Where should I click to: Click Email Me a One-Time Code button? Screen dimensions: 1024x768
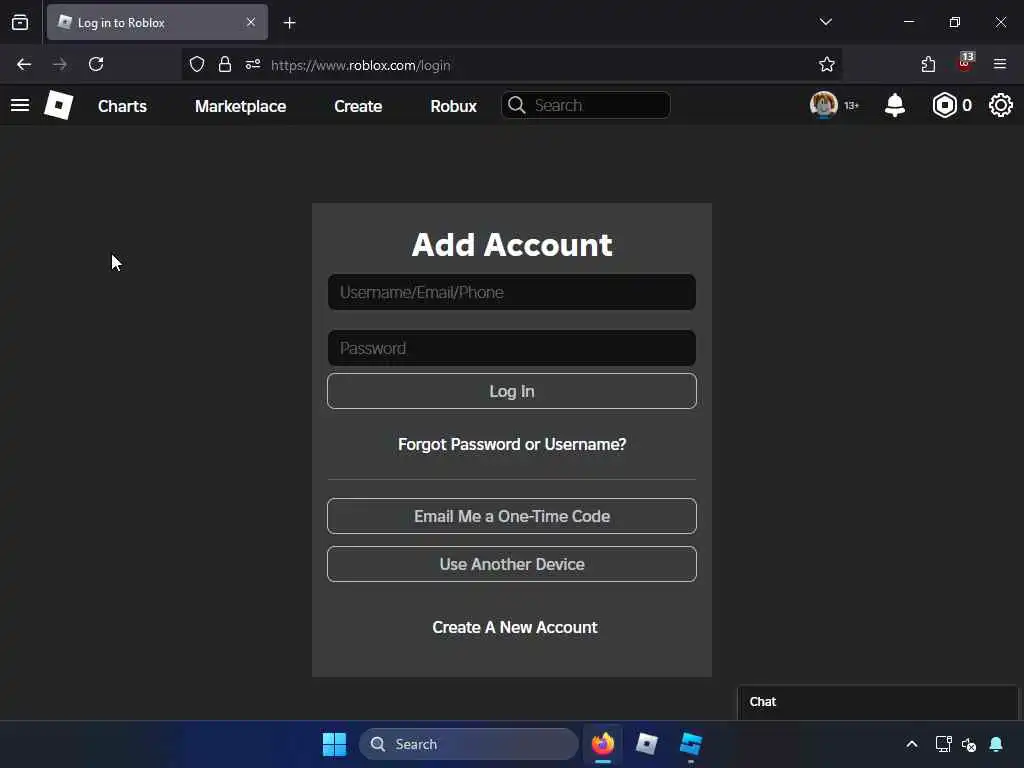512,516
